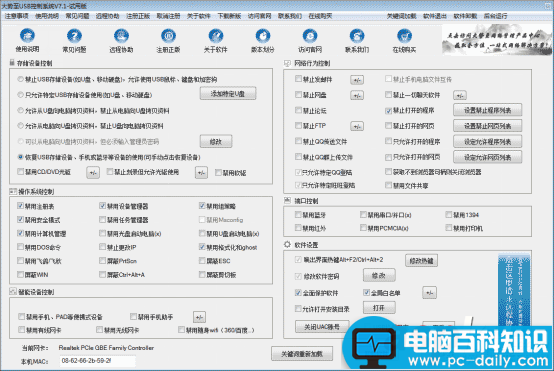This screenshot has height=371, width=554.
Task: Open 注意事项 in the menu bar
Action: (17, 16)
